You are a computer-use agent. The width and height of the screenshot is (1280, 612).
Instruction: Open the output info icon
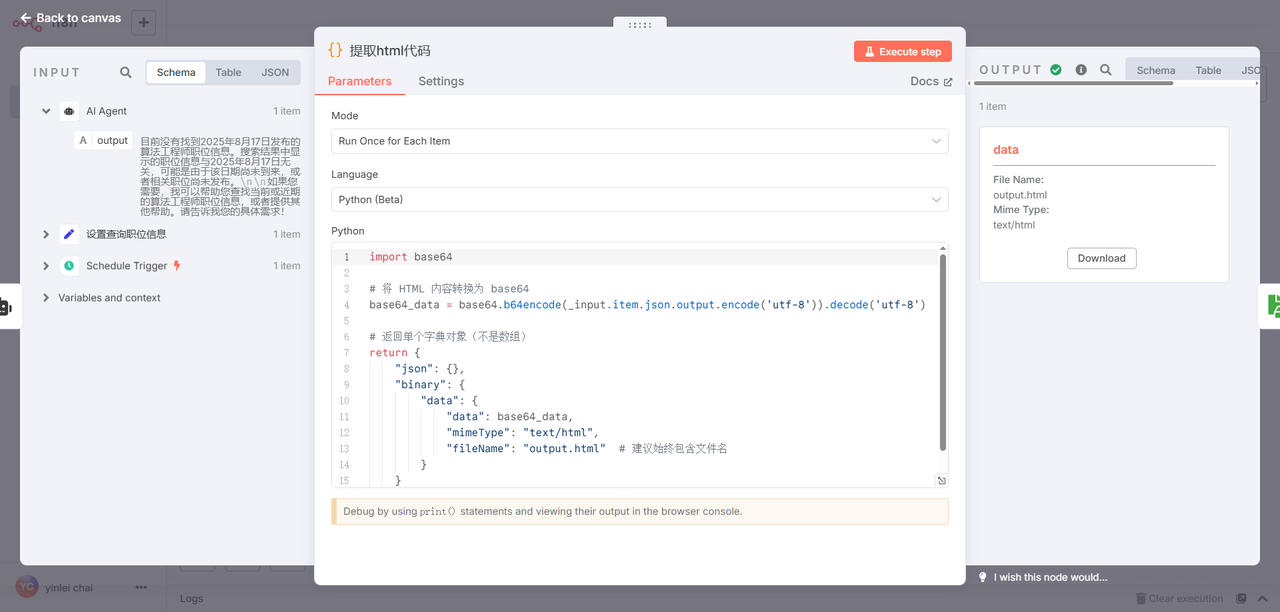pyautogui.click(x=1081, y=70)
